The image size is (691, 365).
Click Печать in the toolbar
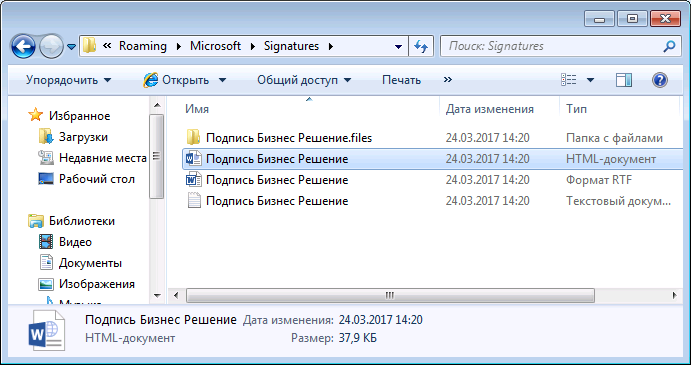click(x=401, y=80)
